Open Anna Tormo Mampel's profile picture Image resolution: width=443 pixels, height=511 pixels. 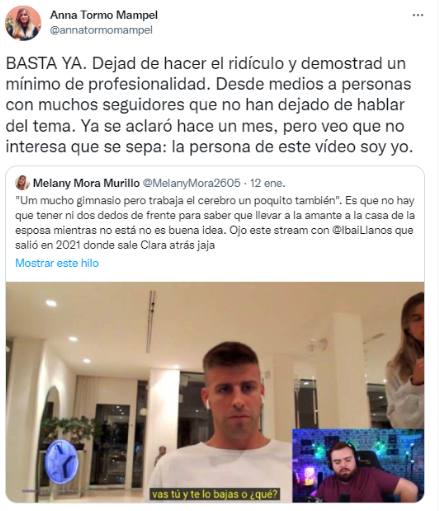(23, 23)
